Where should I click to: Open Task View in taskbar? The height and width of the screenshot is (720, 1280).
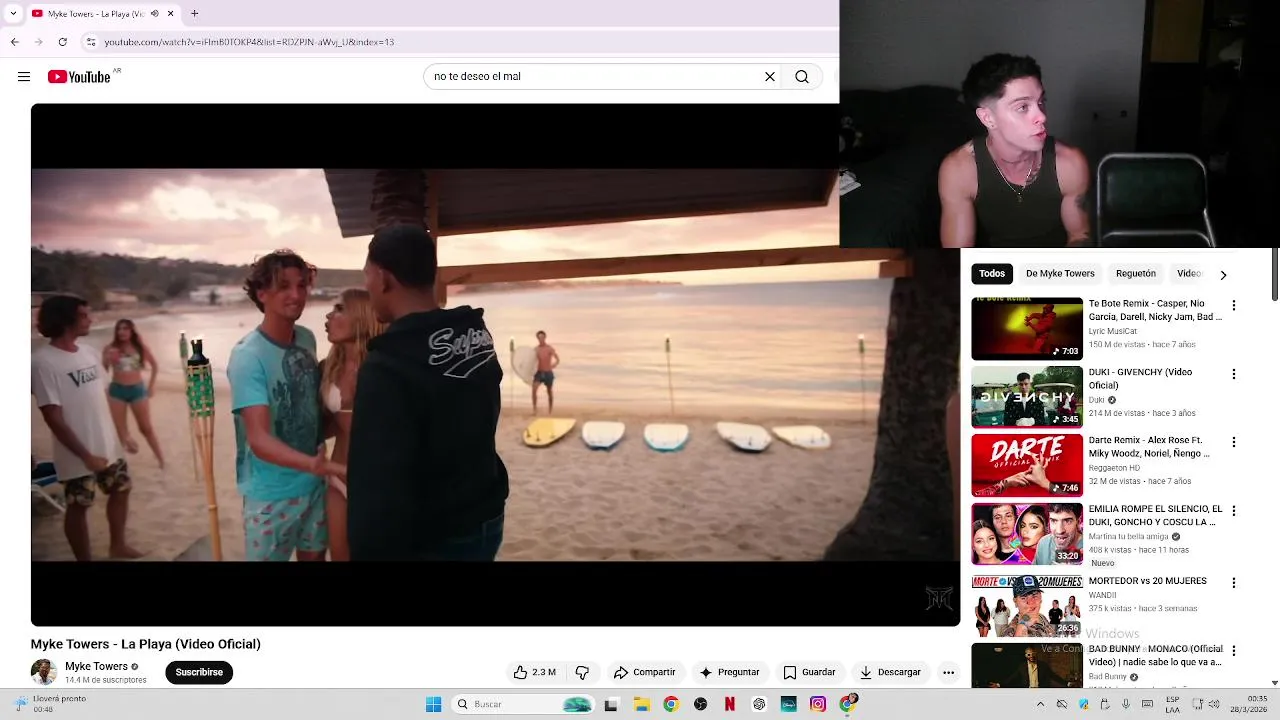pos(611,705)
